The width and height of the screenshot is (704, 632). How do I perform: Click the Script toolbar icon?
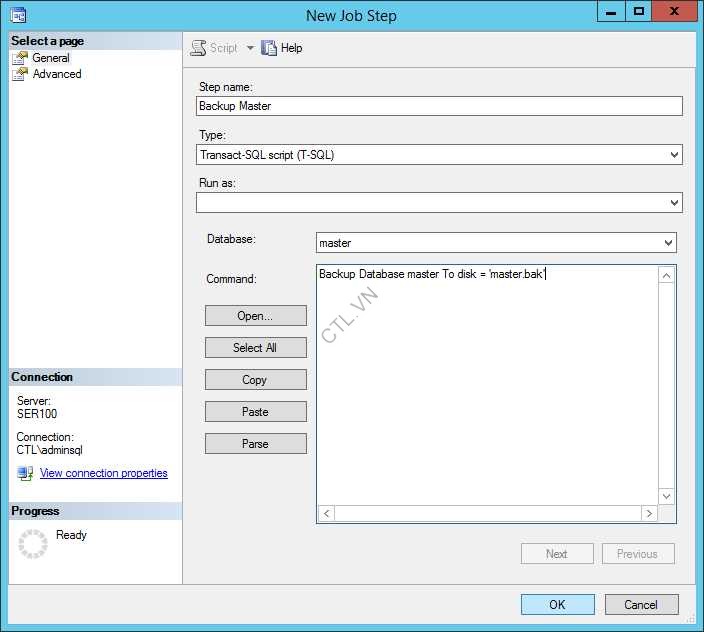click(198, 48)
